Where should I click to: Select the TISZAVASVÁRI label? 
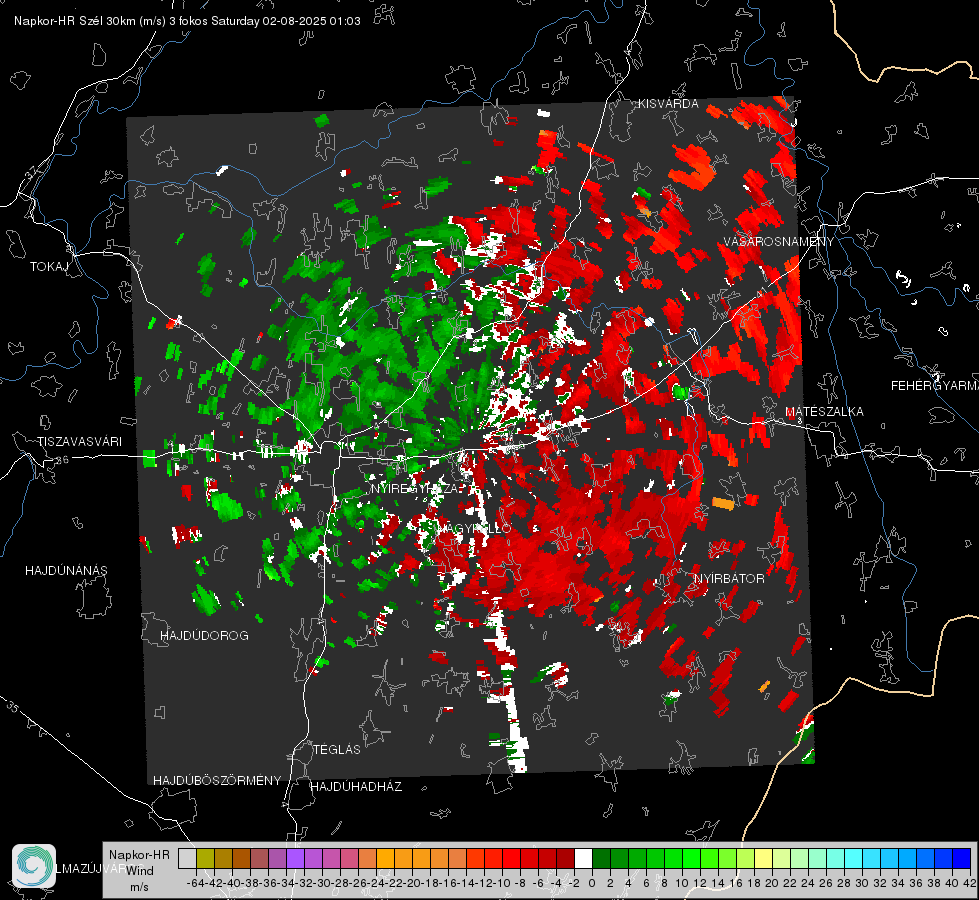[x=79, y=442]
